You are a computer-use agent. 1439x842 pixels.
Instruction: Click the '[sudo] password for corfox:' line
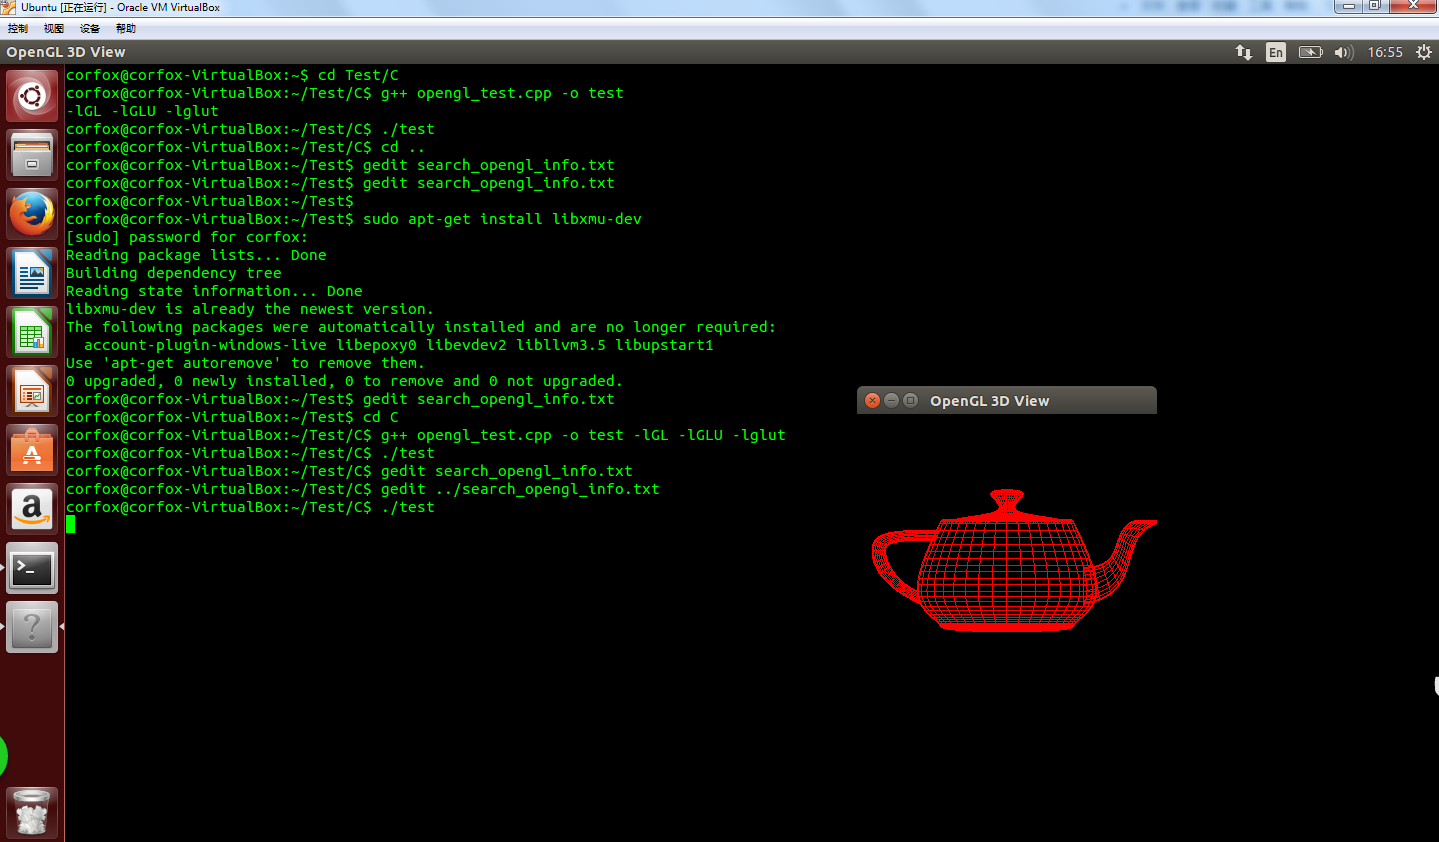click(x=187, y=237)
